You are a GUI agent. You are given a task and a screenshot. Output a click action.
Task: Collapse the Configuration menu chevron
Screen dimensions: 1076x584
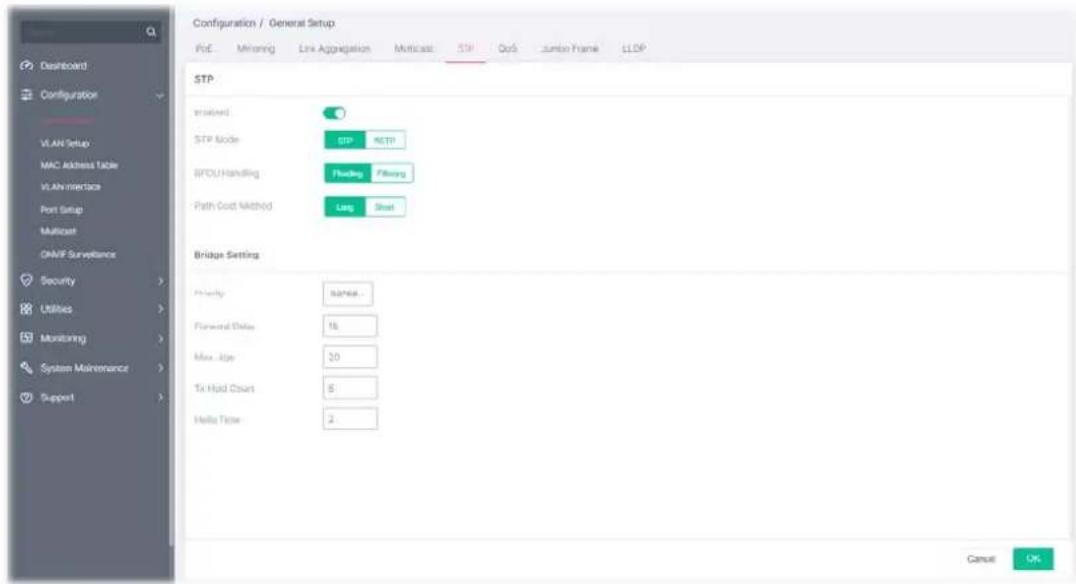click(160, 95)
